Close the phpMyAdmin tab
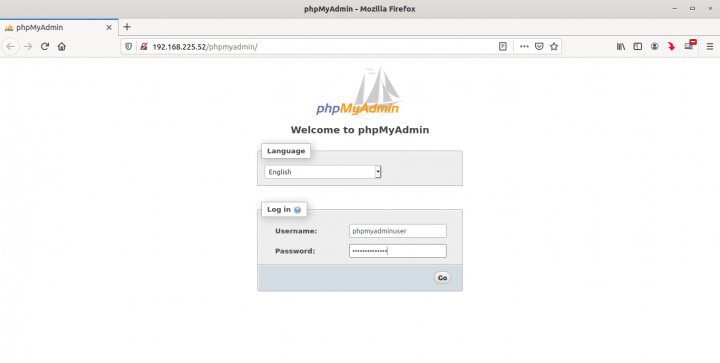The width and height of the screenshot is (720, 363). 109,28
